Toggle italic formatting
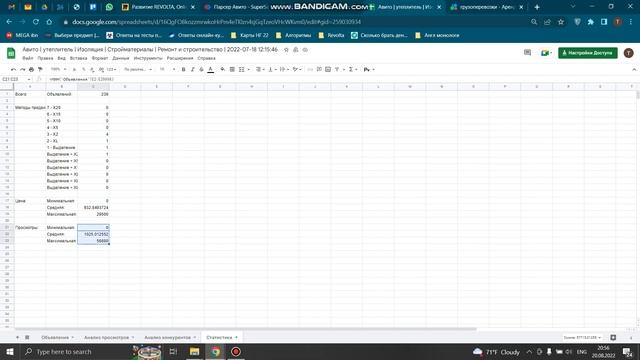Viewport: 640px width, 360px height. (x=193, y=69)
